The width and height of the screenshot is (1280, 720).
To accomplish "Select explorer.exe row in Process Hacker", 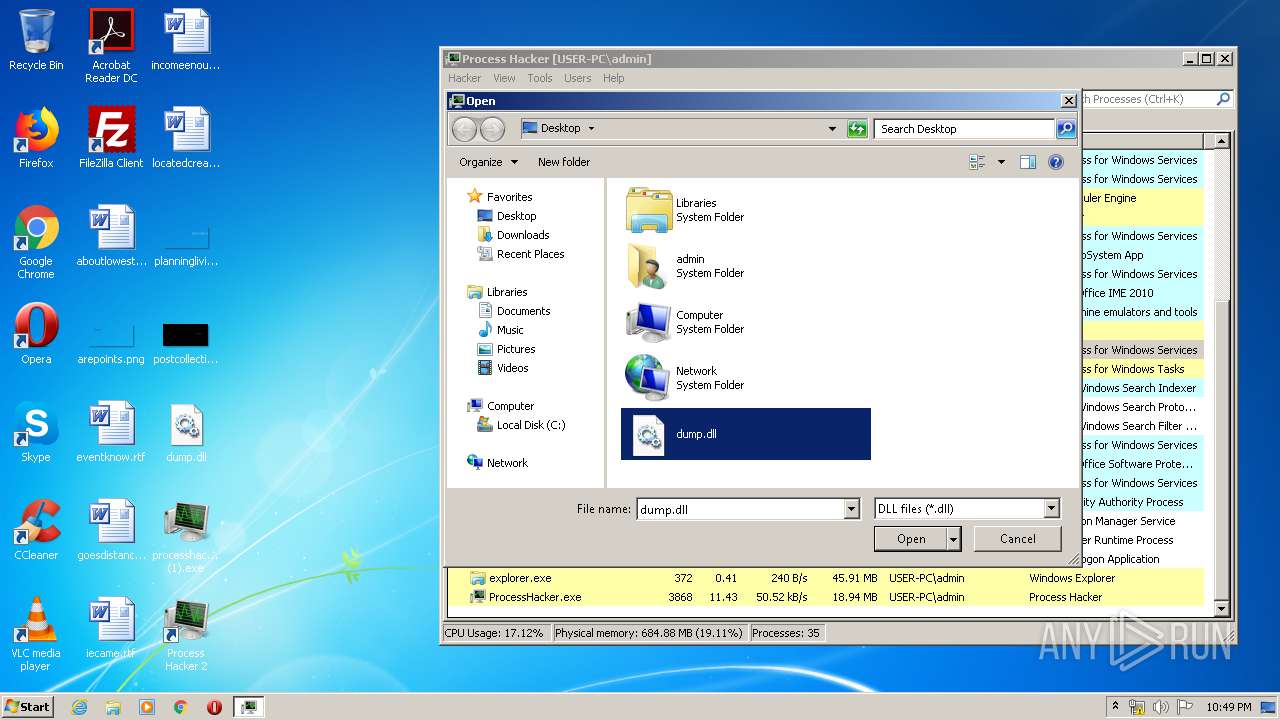I will coord(824,578).
